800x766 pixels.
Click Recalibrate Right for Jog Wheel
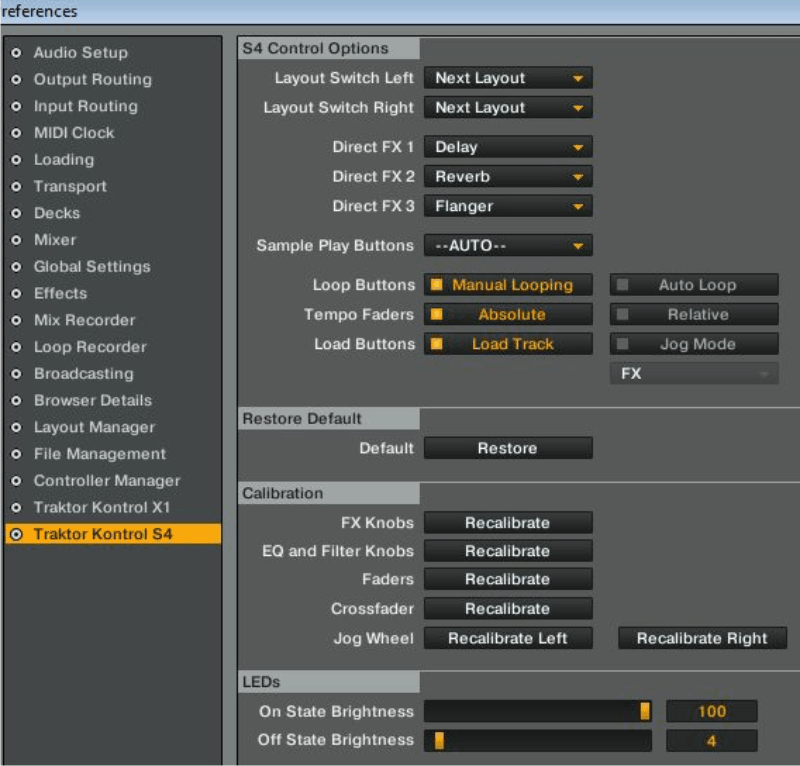[702, 638]
